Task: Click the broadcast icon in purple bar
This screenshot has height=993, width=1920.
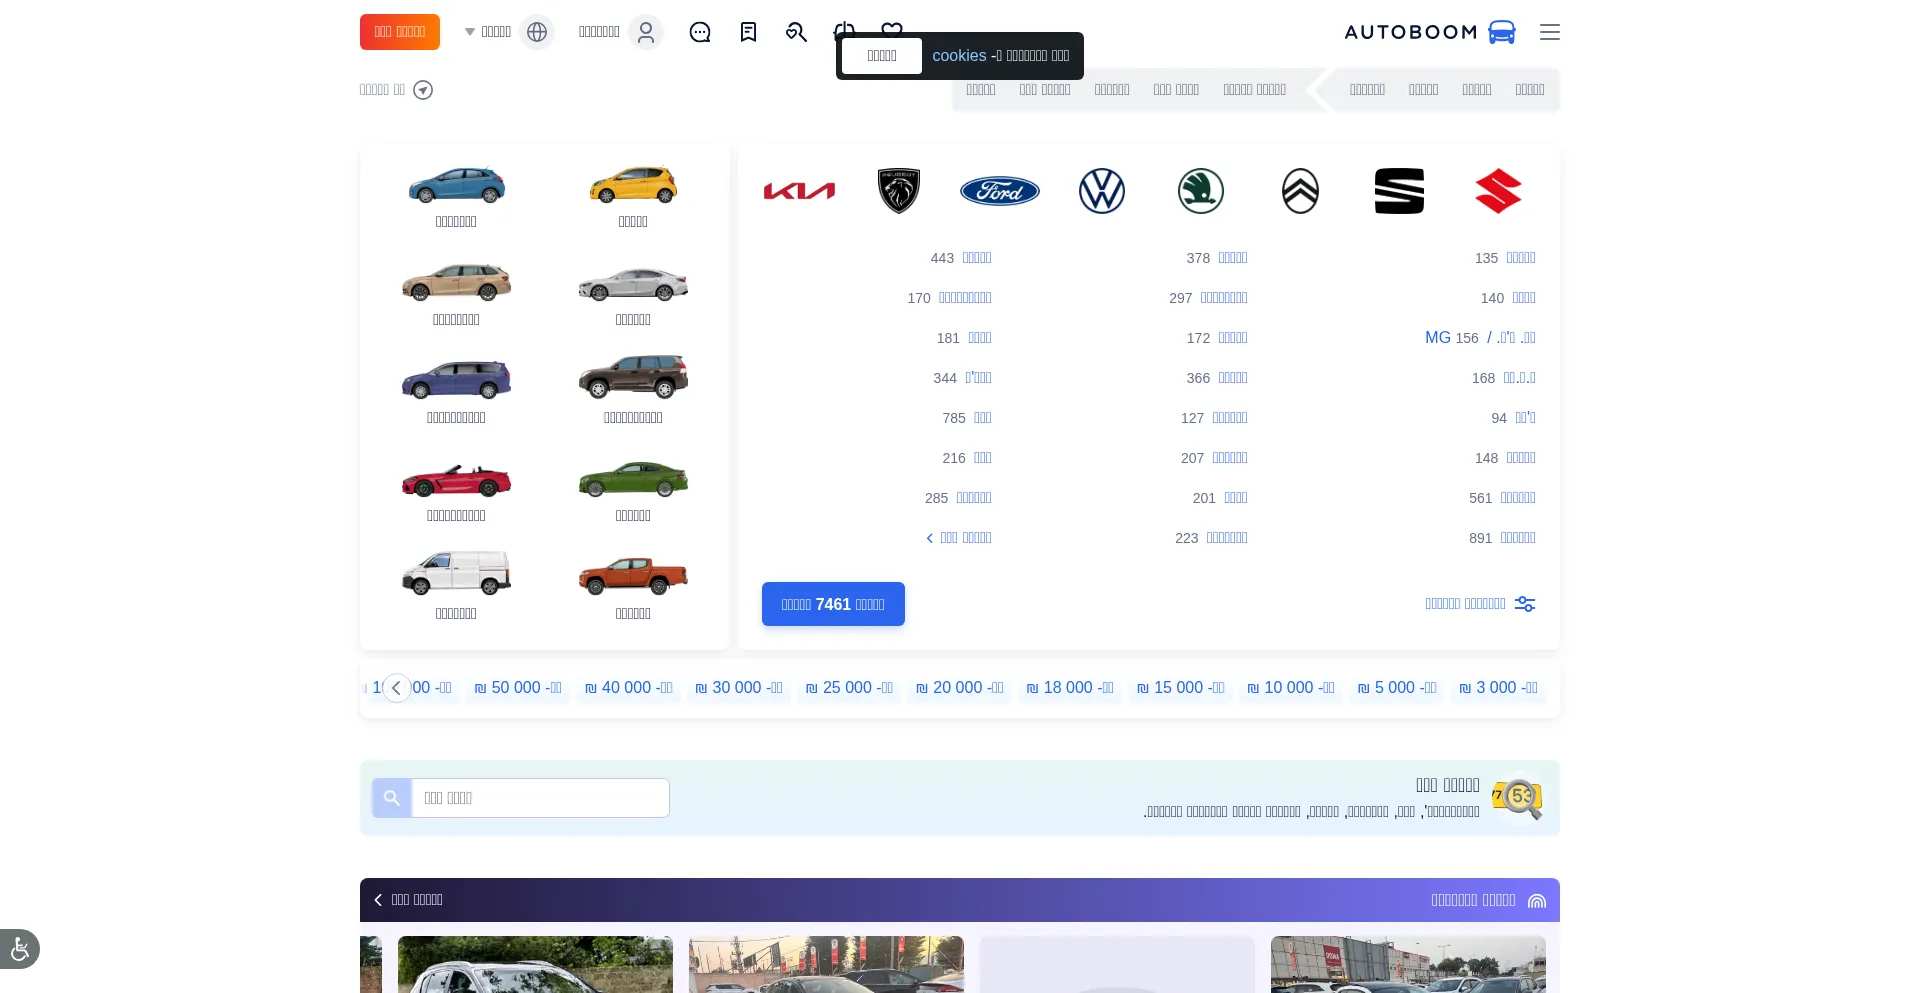Action: (x=1537, y=901)
